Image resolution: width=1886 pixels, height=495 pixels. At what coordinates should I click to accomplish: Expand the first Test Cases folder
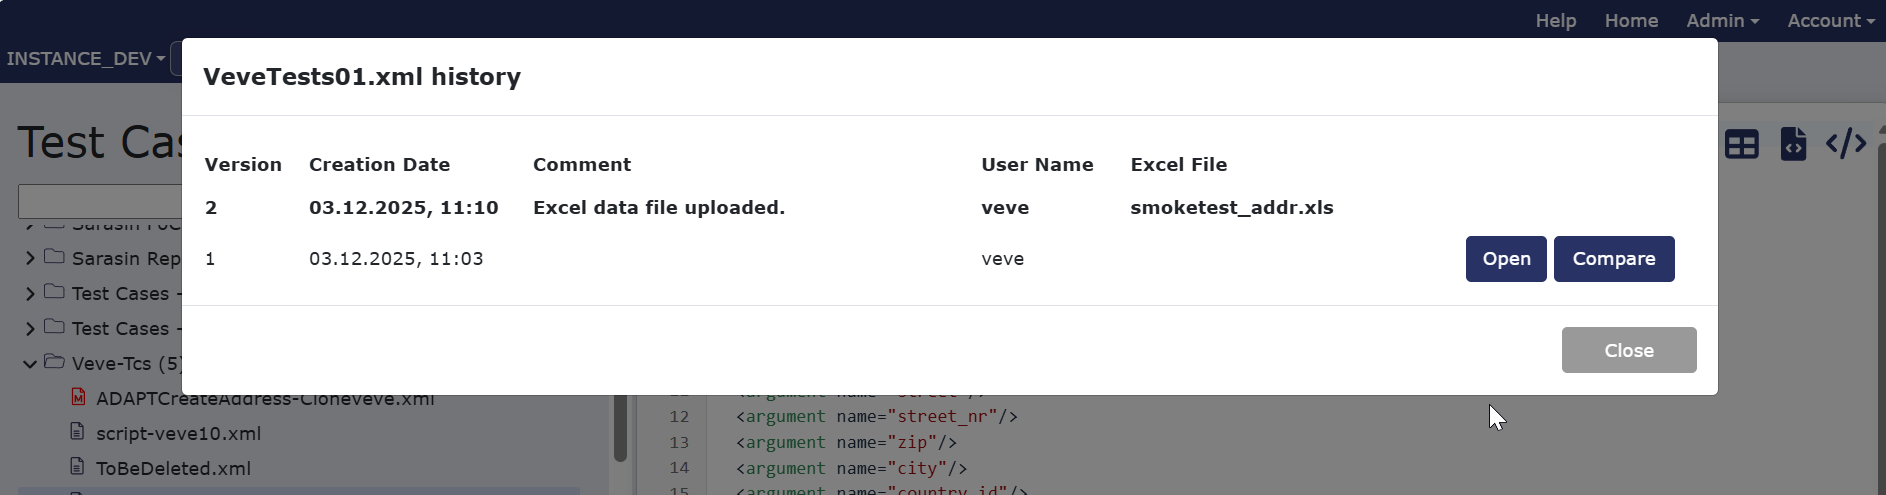pos(30,293)
